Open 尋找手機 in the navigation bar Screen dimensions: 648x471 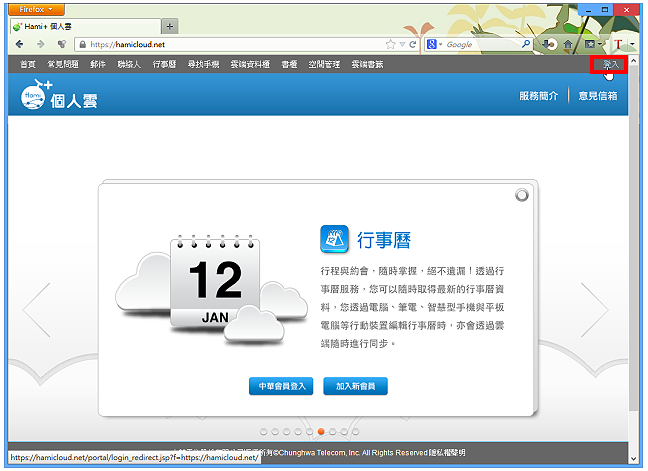(x=203, y=64)
